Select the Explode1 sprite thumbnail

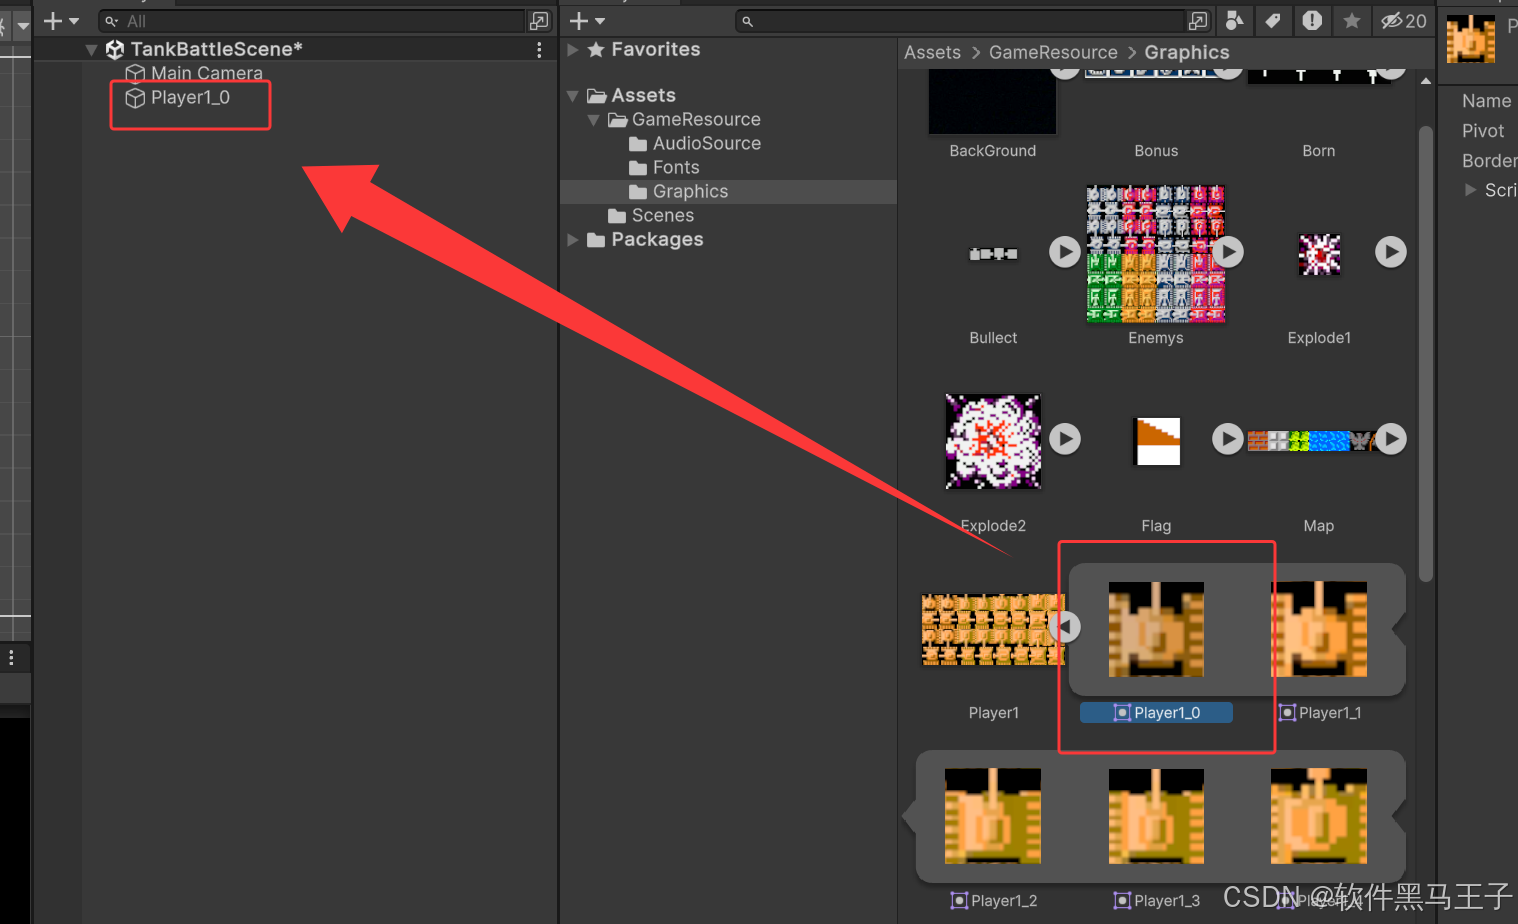click(x=1319, y=254)
